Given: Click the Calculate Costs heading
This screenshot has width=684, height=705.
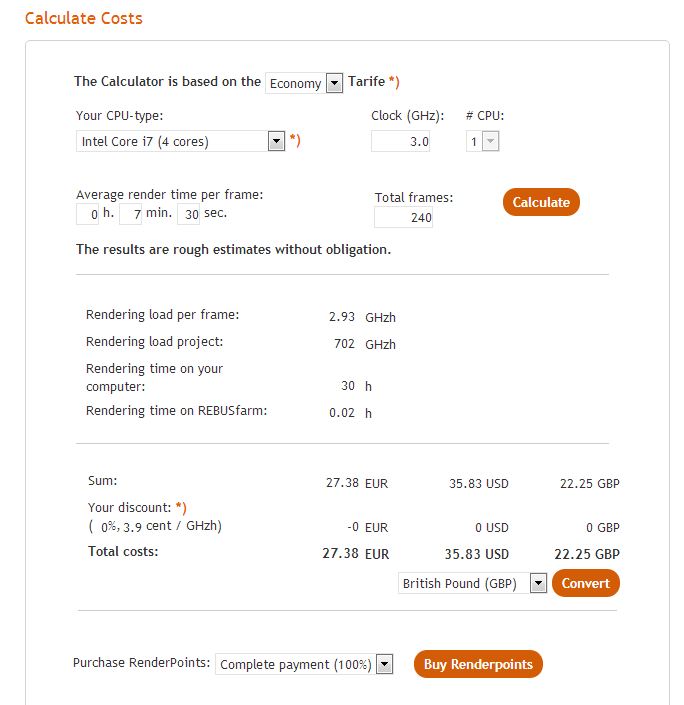Looking at the screenshot, I should coord(84,18).
